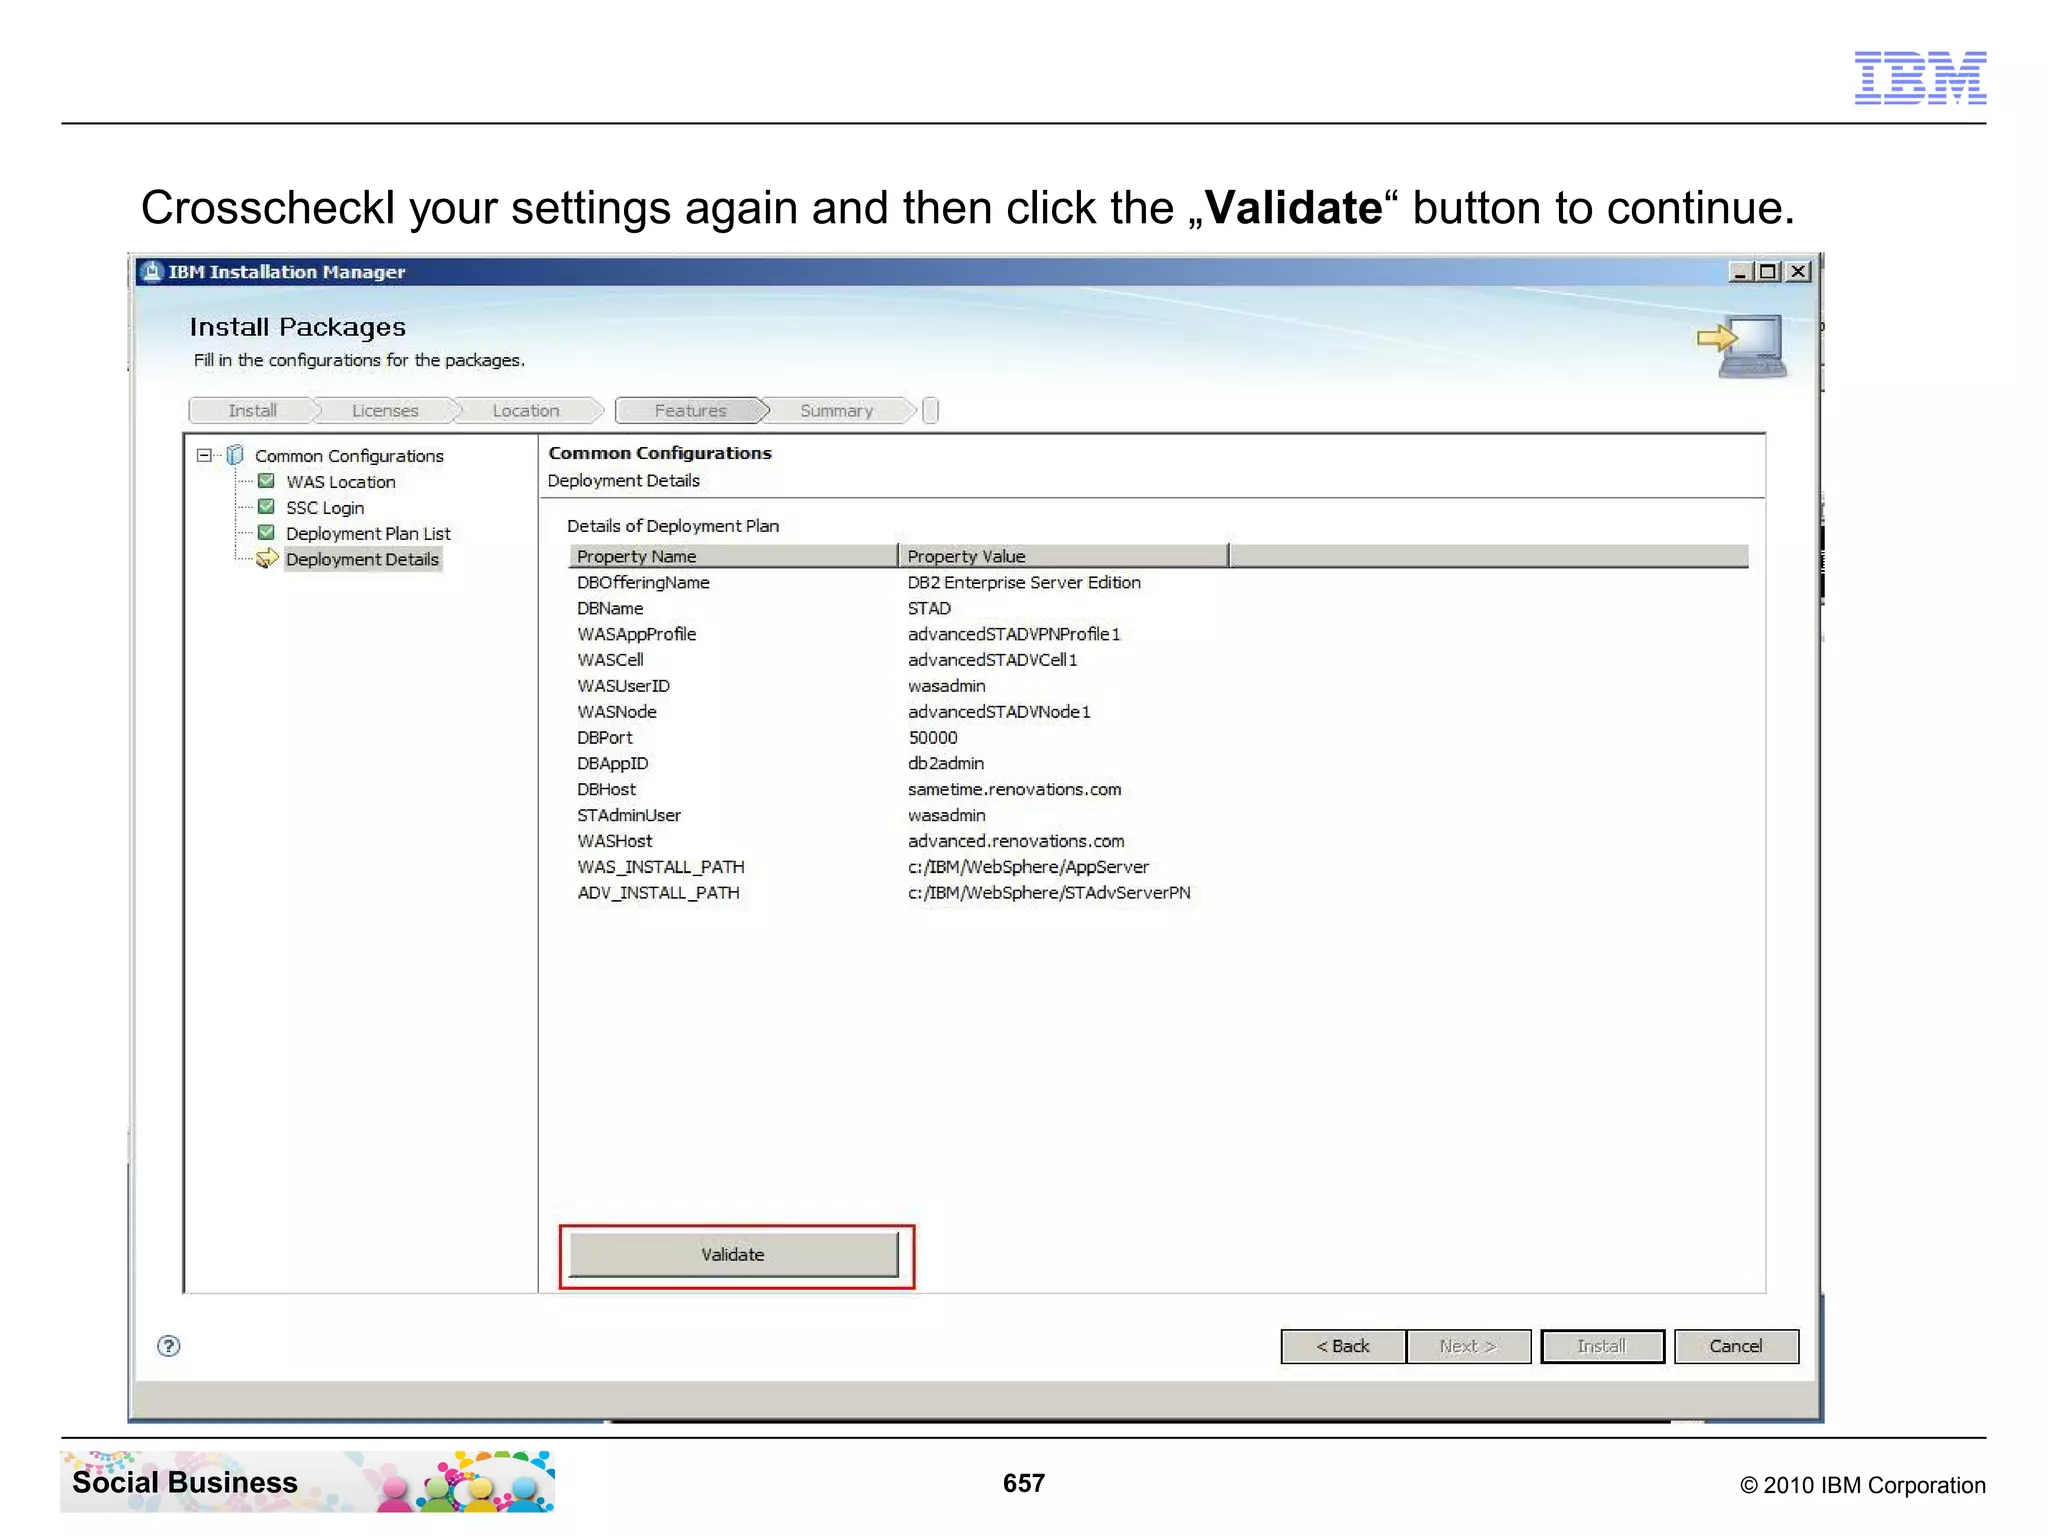Select the DBHost property row

(1158, 790)
